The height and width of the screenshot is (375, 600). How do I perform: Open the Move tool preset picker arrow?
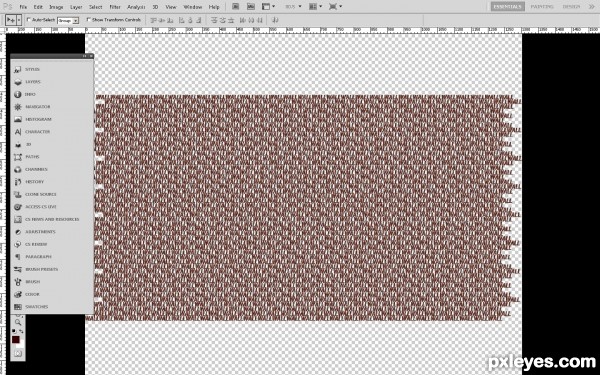click(19, 20)
